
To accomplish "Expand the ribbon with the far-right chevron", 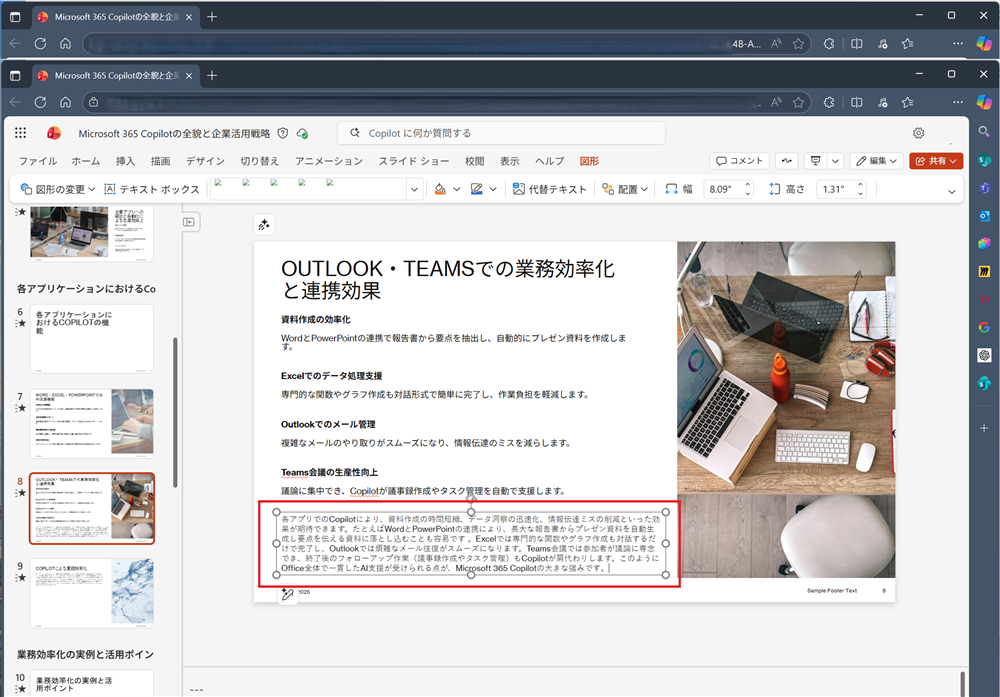I will click(951, 190).
